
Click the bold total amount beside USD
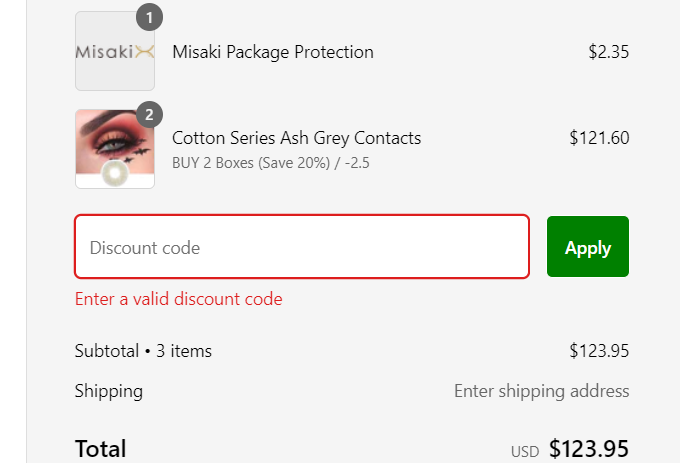(589, 449)
